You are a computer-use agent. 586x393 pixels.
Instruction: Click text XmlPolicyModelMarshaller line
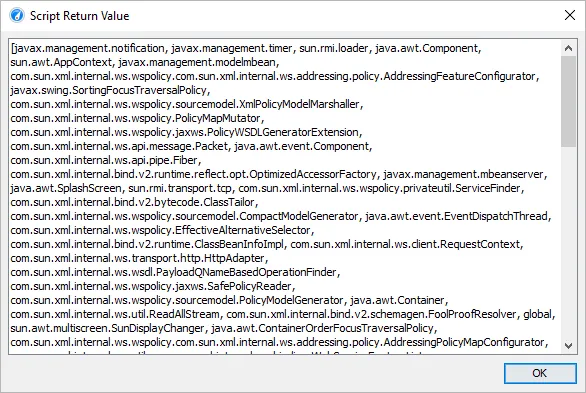tap(185, 104)
